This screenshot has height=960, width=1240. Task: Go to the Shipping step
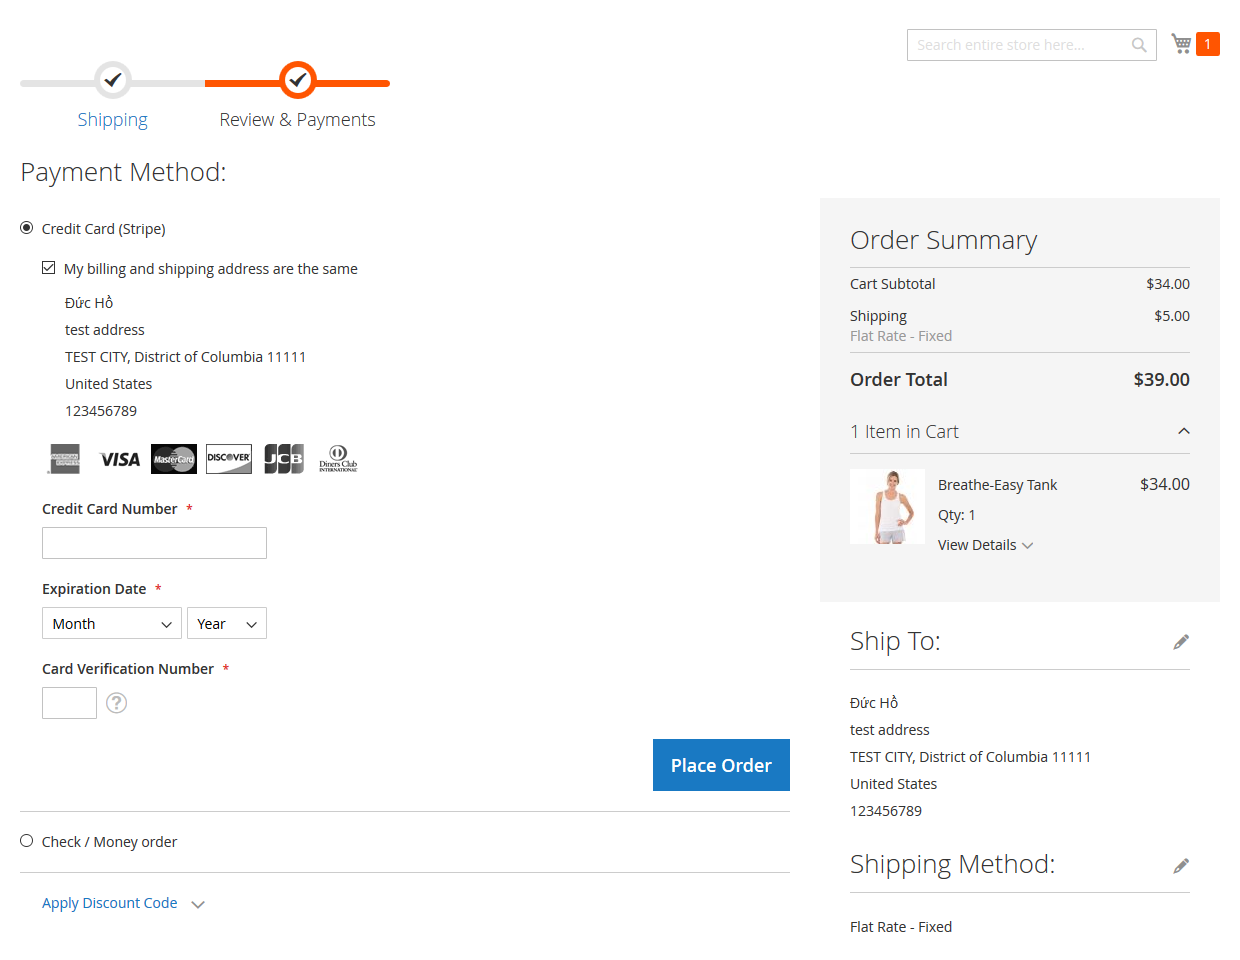click(x=112, y=119)
